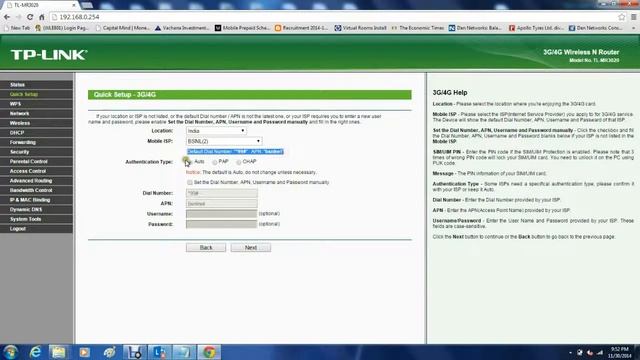Open Windows Explorer folder on taskbar
640x360 pixels.
58,352
